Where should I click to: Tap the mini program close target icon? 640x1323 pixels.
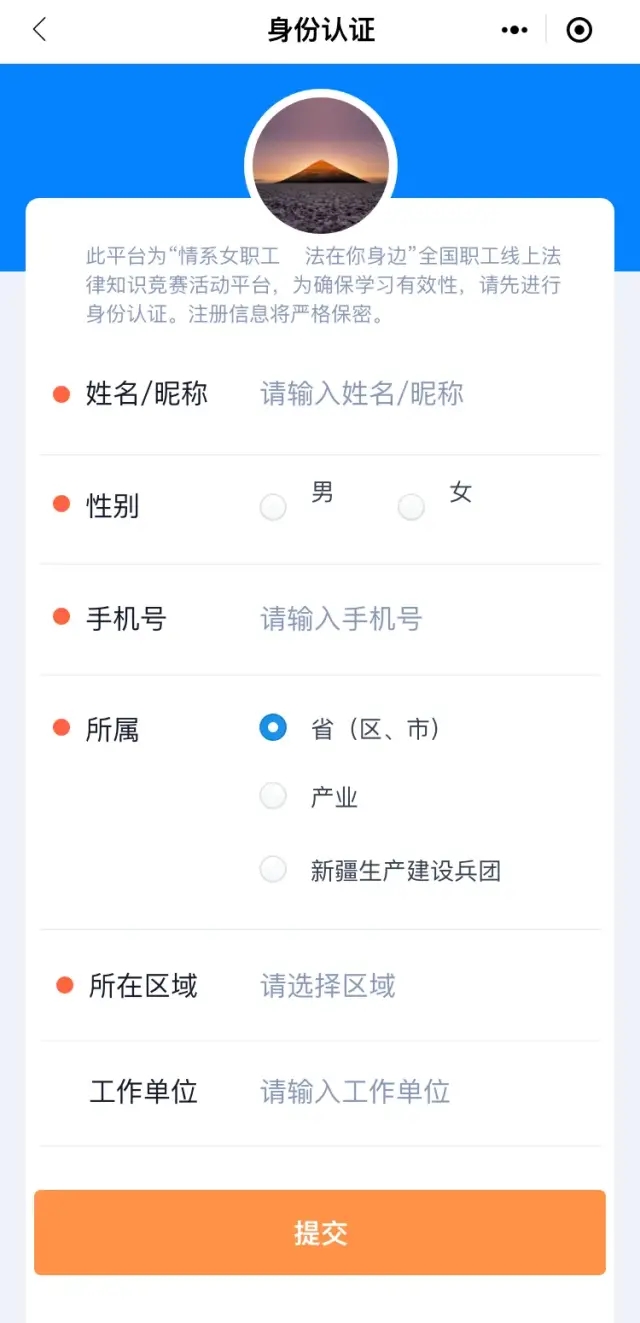click(579, 30)
